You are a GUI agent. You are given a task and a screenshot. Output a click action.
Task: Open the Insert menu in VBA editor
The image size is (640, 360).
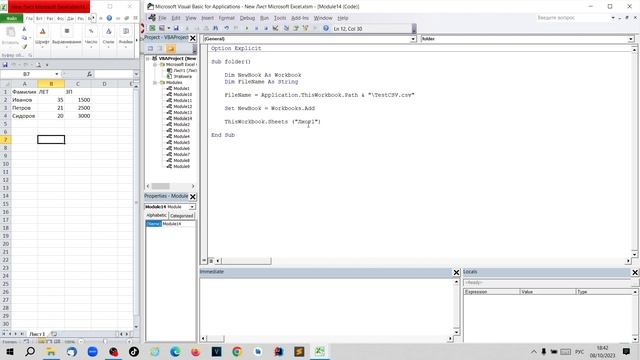click(207, 18)
